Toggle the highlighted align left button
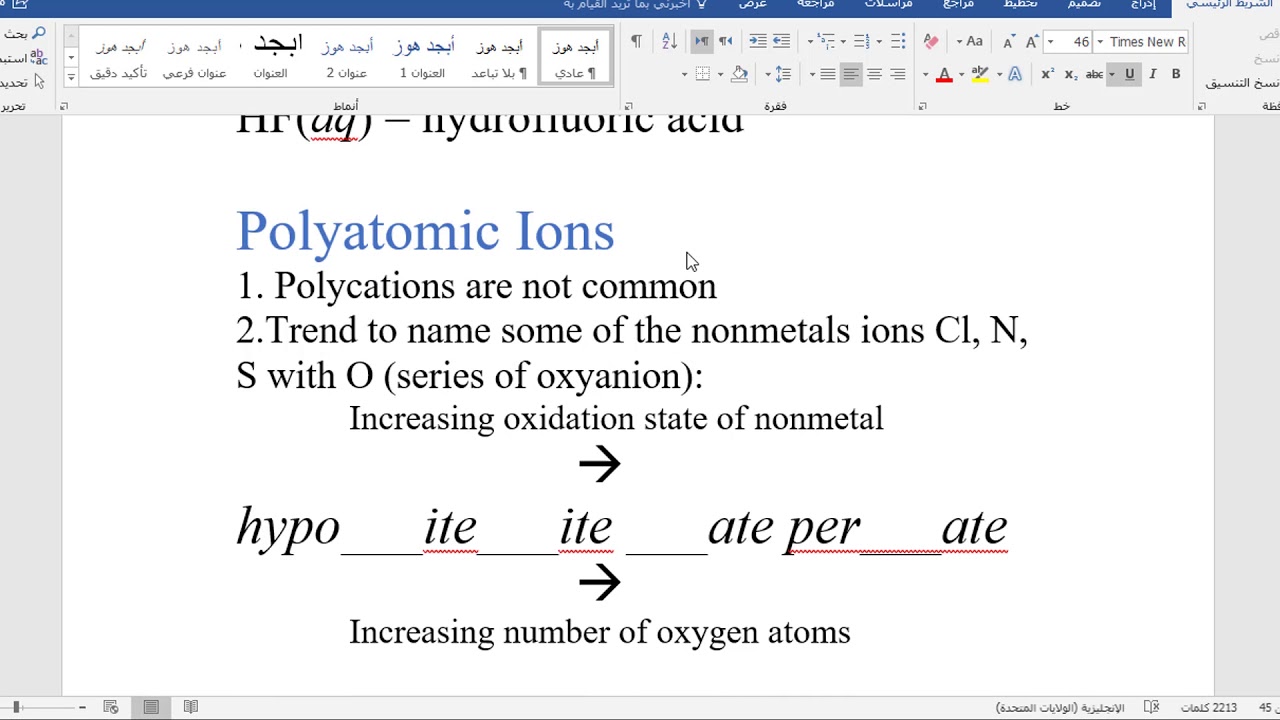 851,74
